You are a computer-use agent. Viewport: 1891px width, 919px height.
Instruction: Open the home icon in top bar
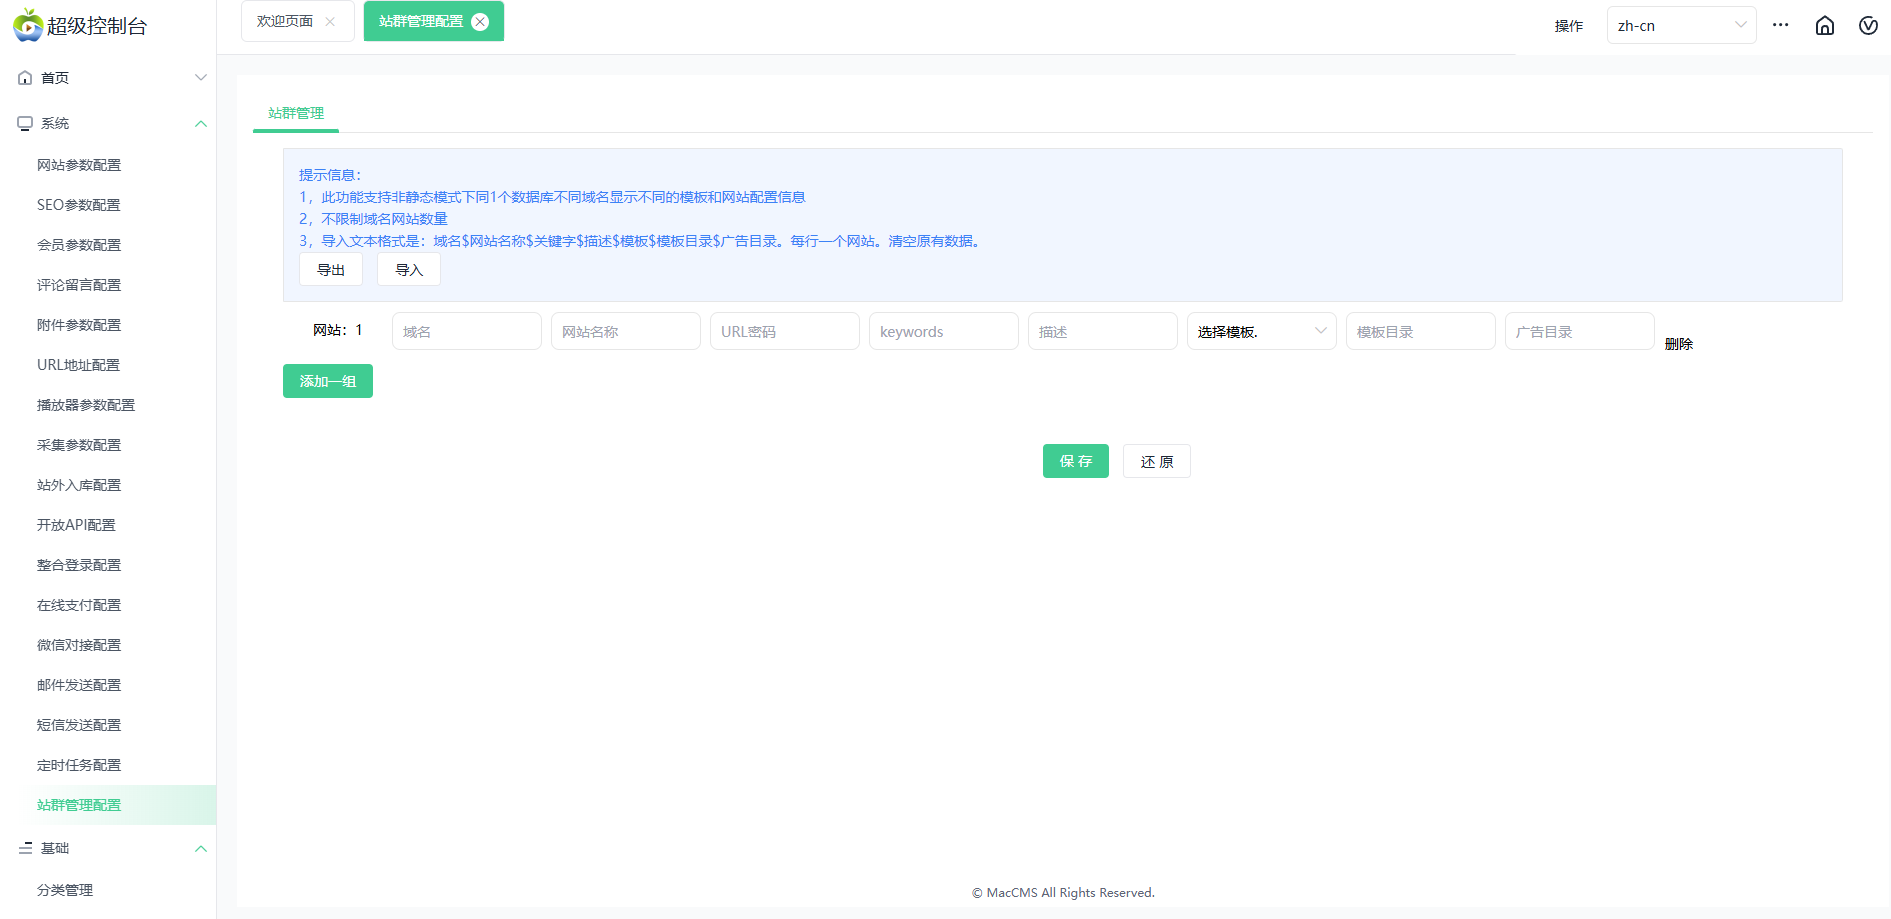[1825, 26]
